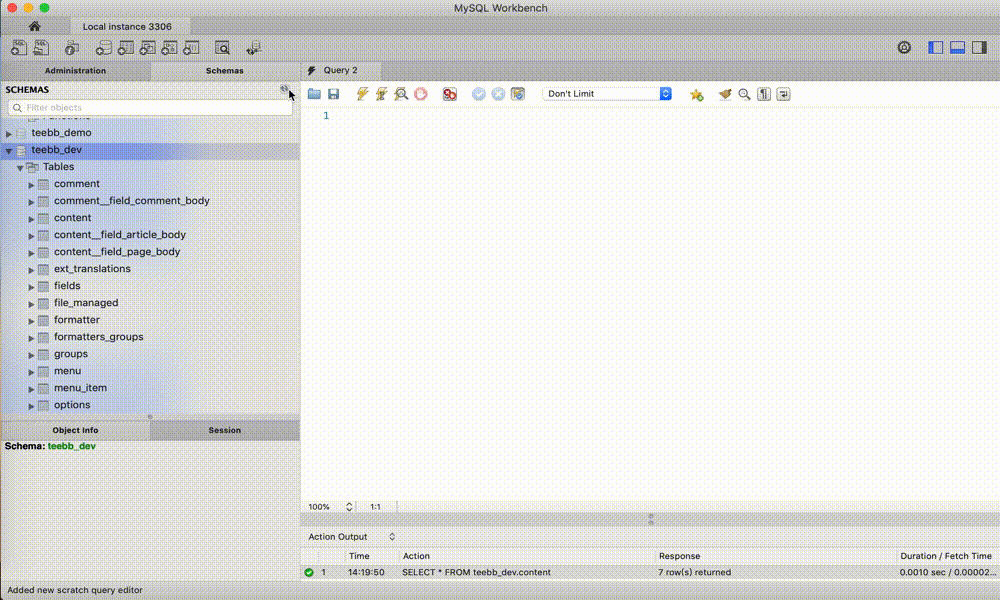1000x600 pixels.
Task: Expand the teebb_demo schema
Action: pyautogui.click(x=9, y=133)
